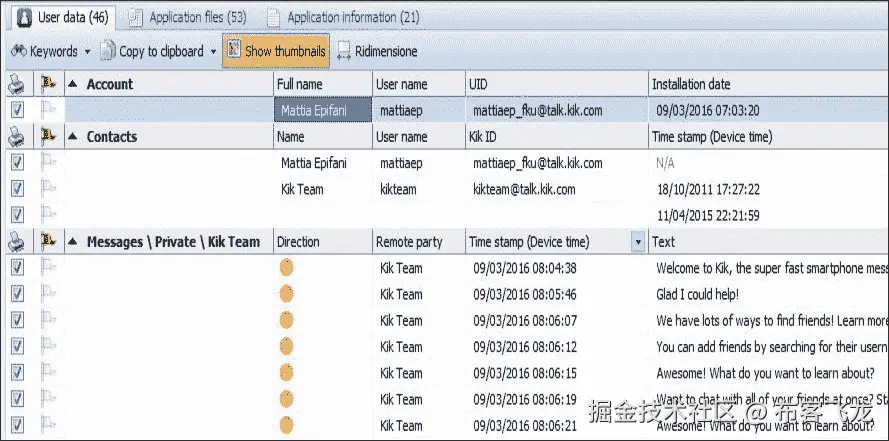889x441 pixels.
Task: Open the Application information (21) tab
Action: [345, 18]
